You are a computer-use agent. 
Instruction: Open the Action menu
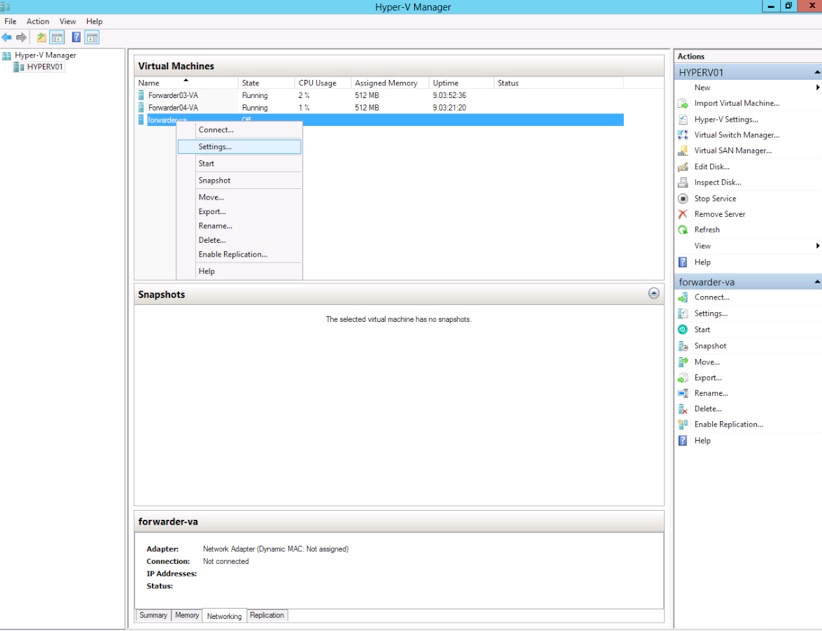(38, 21)
